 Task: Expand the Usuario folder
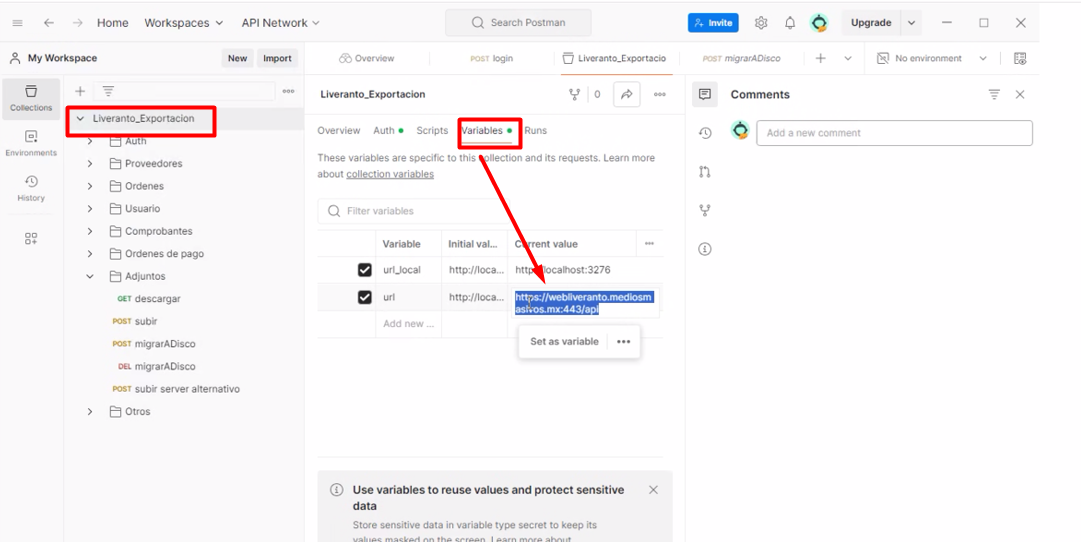(x=90, y=209)
